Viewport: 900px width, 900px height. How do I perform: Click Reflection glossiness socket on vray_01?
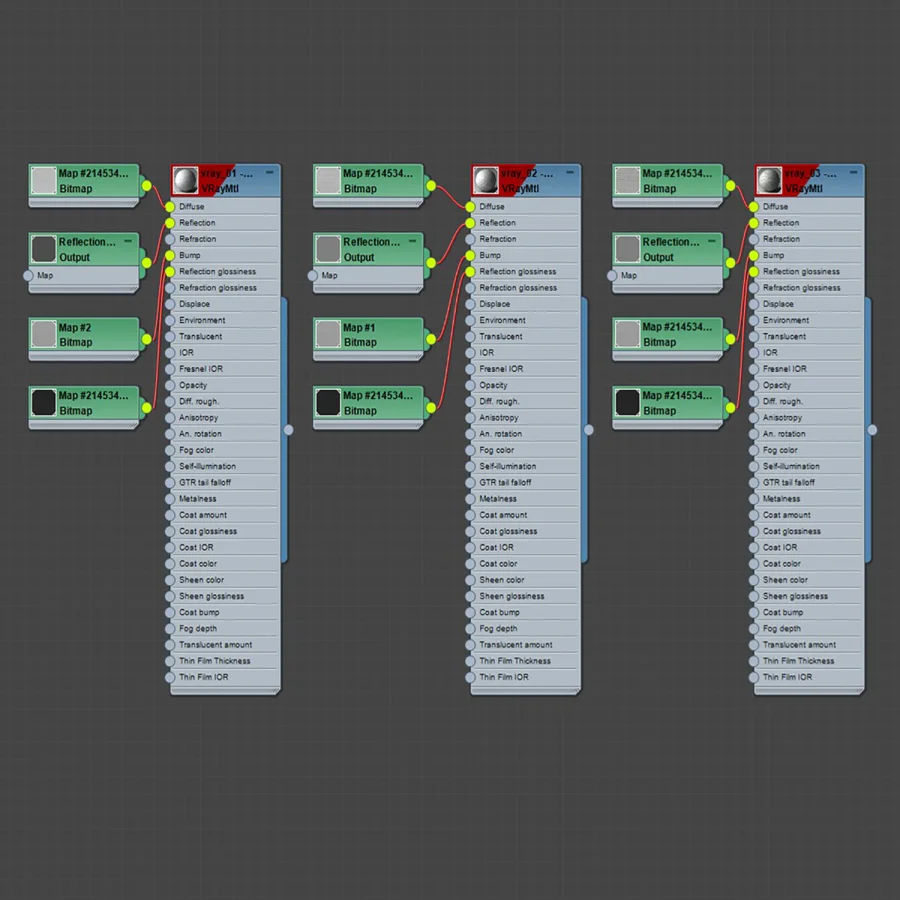170,271
